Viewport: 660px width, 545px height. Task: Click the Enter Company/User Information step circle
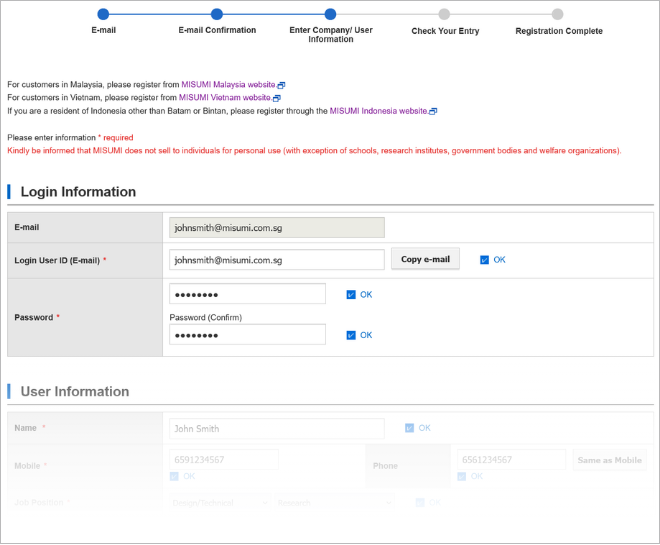330,14
